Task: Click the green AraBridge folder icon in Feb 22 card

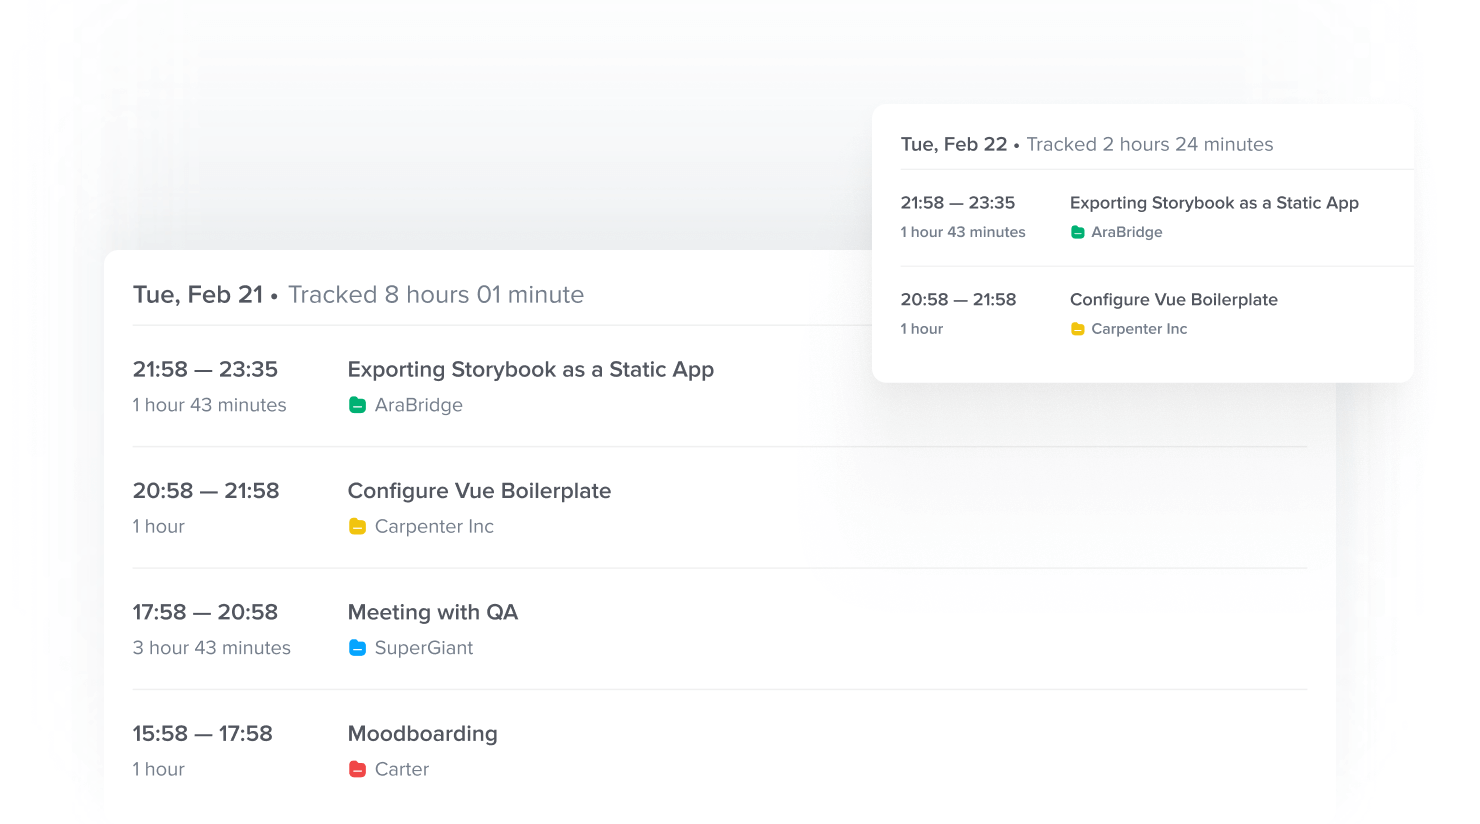Action: (1078, 232)
